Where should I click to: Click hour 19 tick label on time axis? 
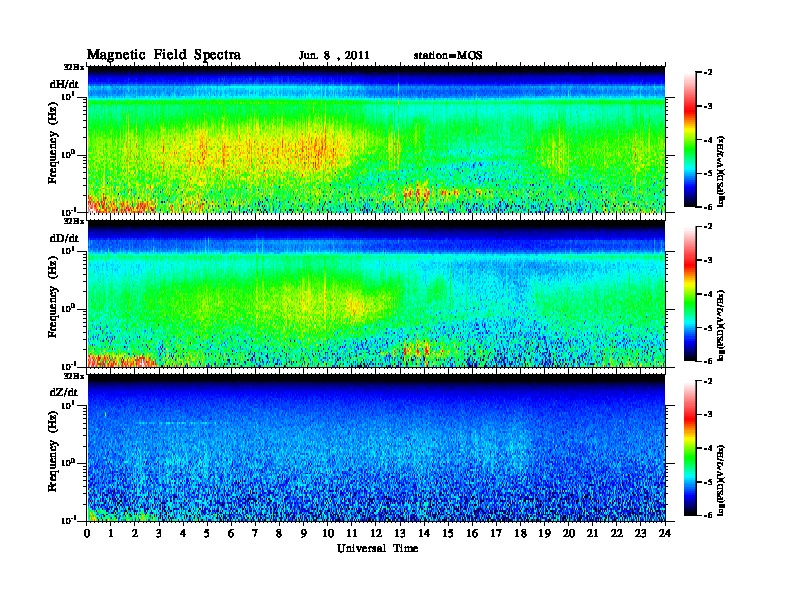point(544,534)
